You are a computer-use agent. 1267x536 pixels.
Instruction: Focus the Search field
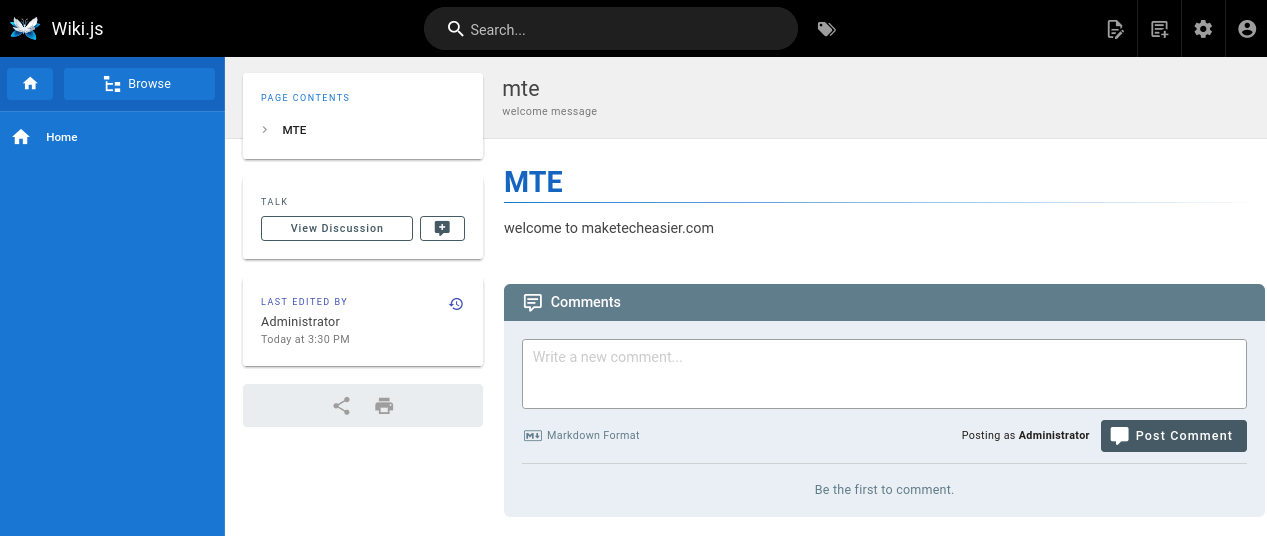(x=620, y=29)
